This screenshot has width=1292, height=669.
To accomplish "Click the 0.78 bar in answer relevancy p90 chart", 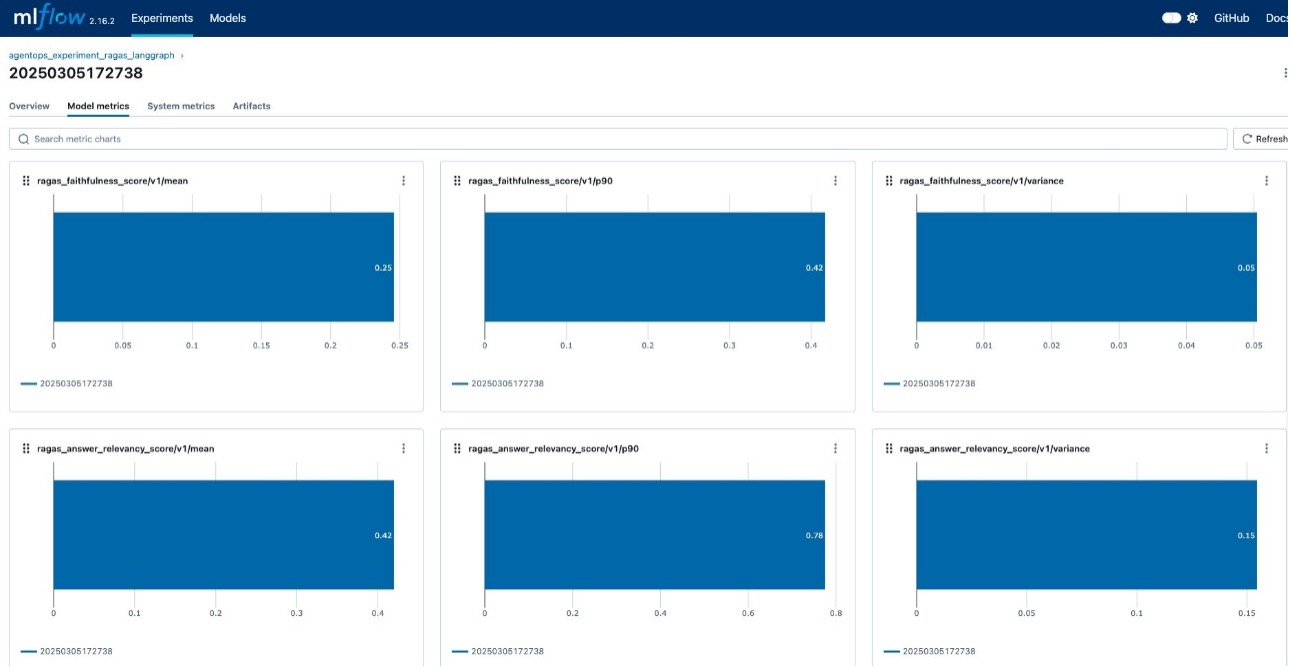I will pos(655,535).
